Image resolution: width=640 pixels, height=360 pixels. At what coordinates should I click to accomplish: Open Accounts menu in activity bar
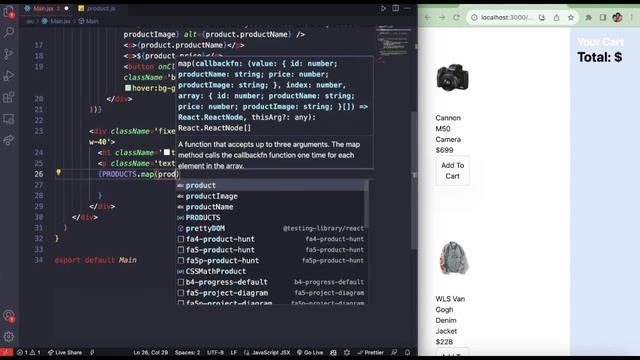[x=9, y=316]
